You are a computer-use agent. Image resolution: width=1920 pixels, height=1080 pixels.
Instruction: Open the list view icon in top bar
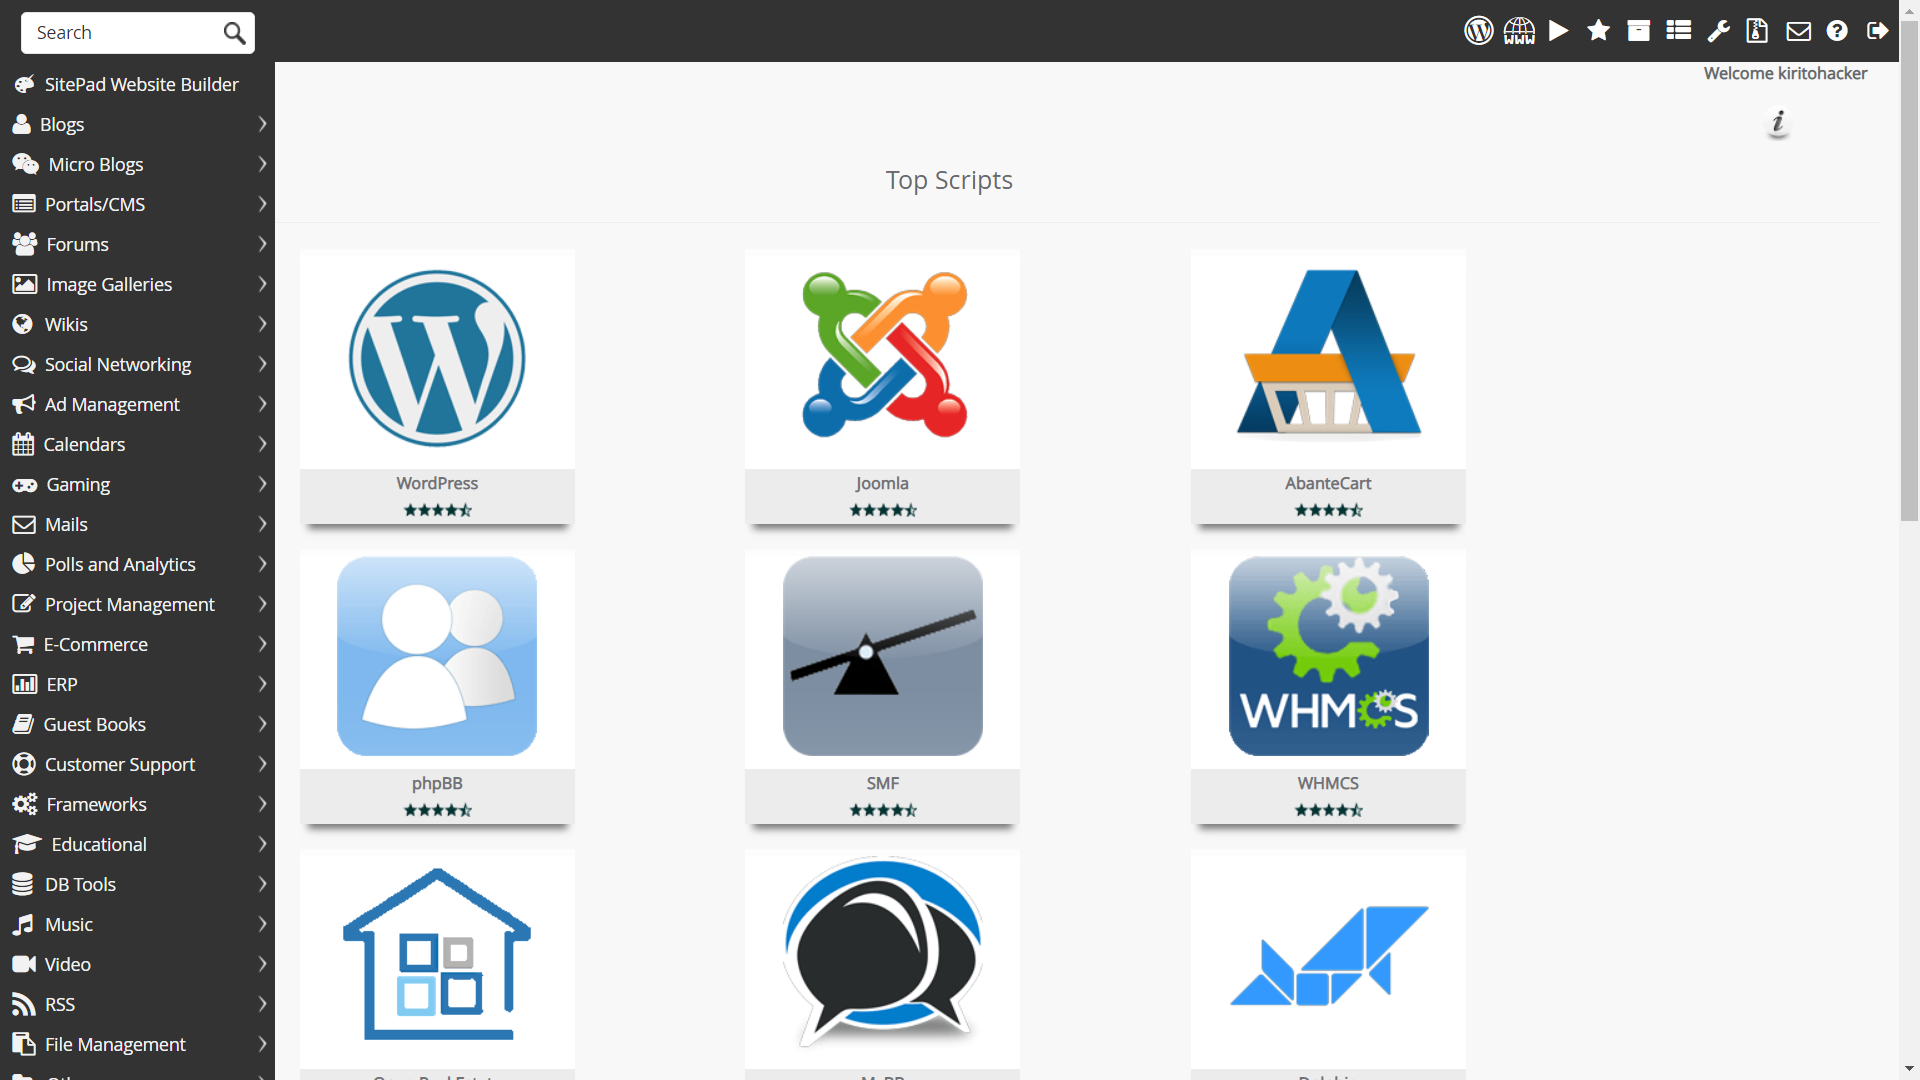tap(1679, 31)
